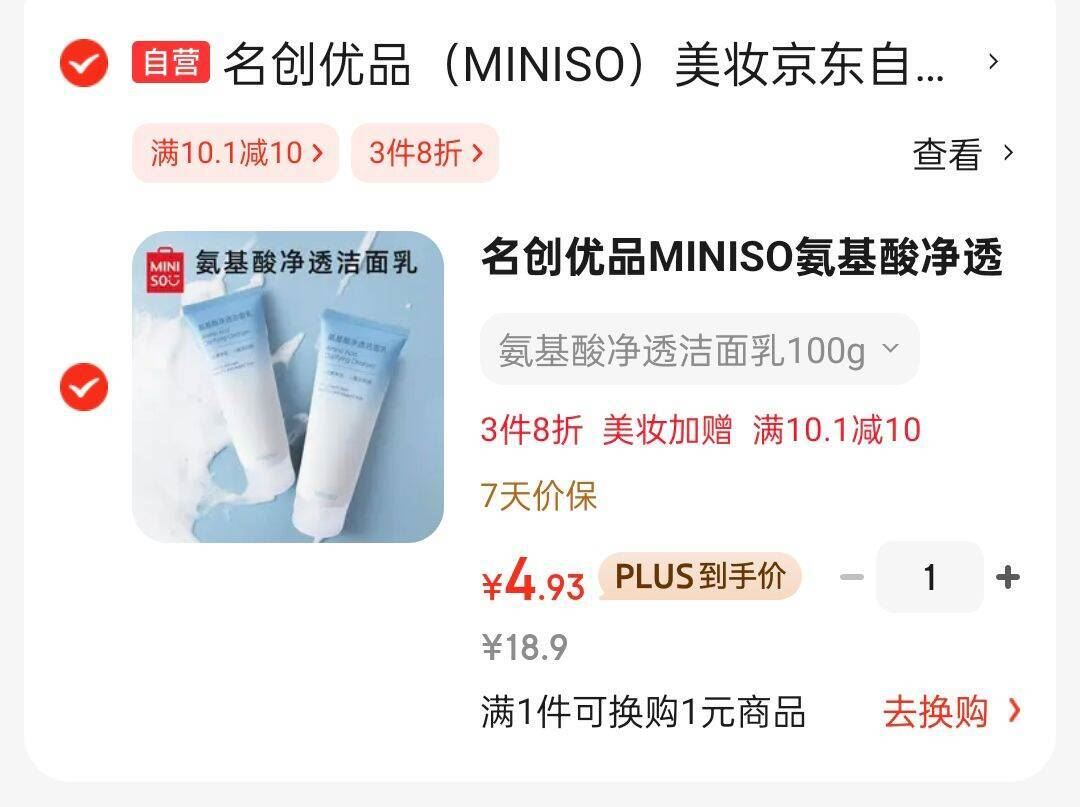The height and width of the screenshot is (807, 1080).
Task: Increase quantity with the plus button
Action: click(x=1008, y=577)
